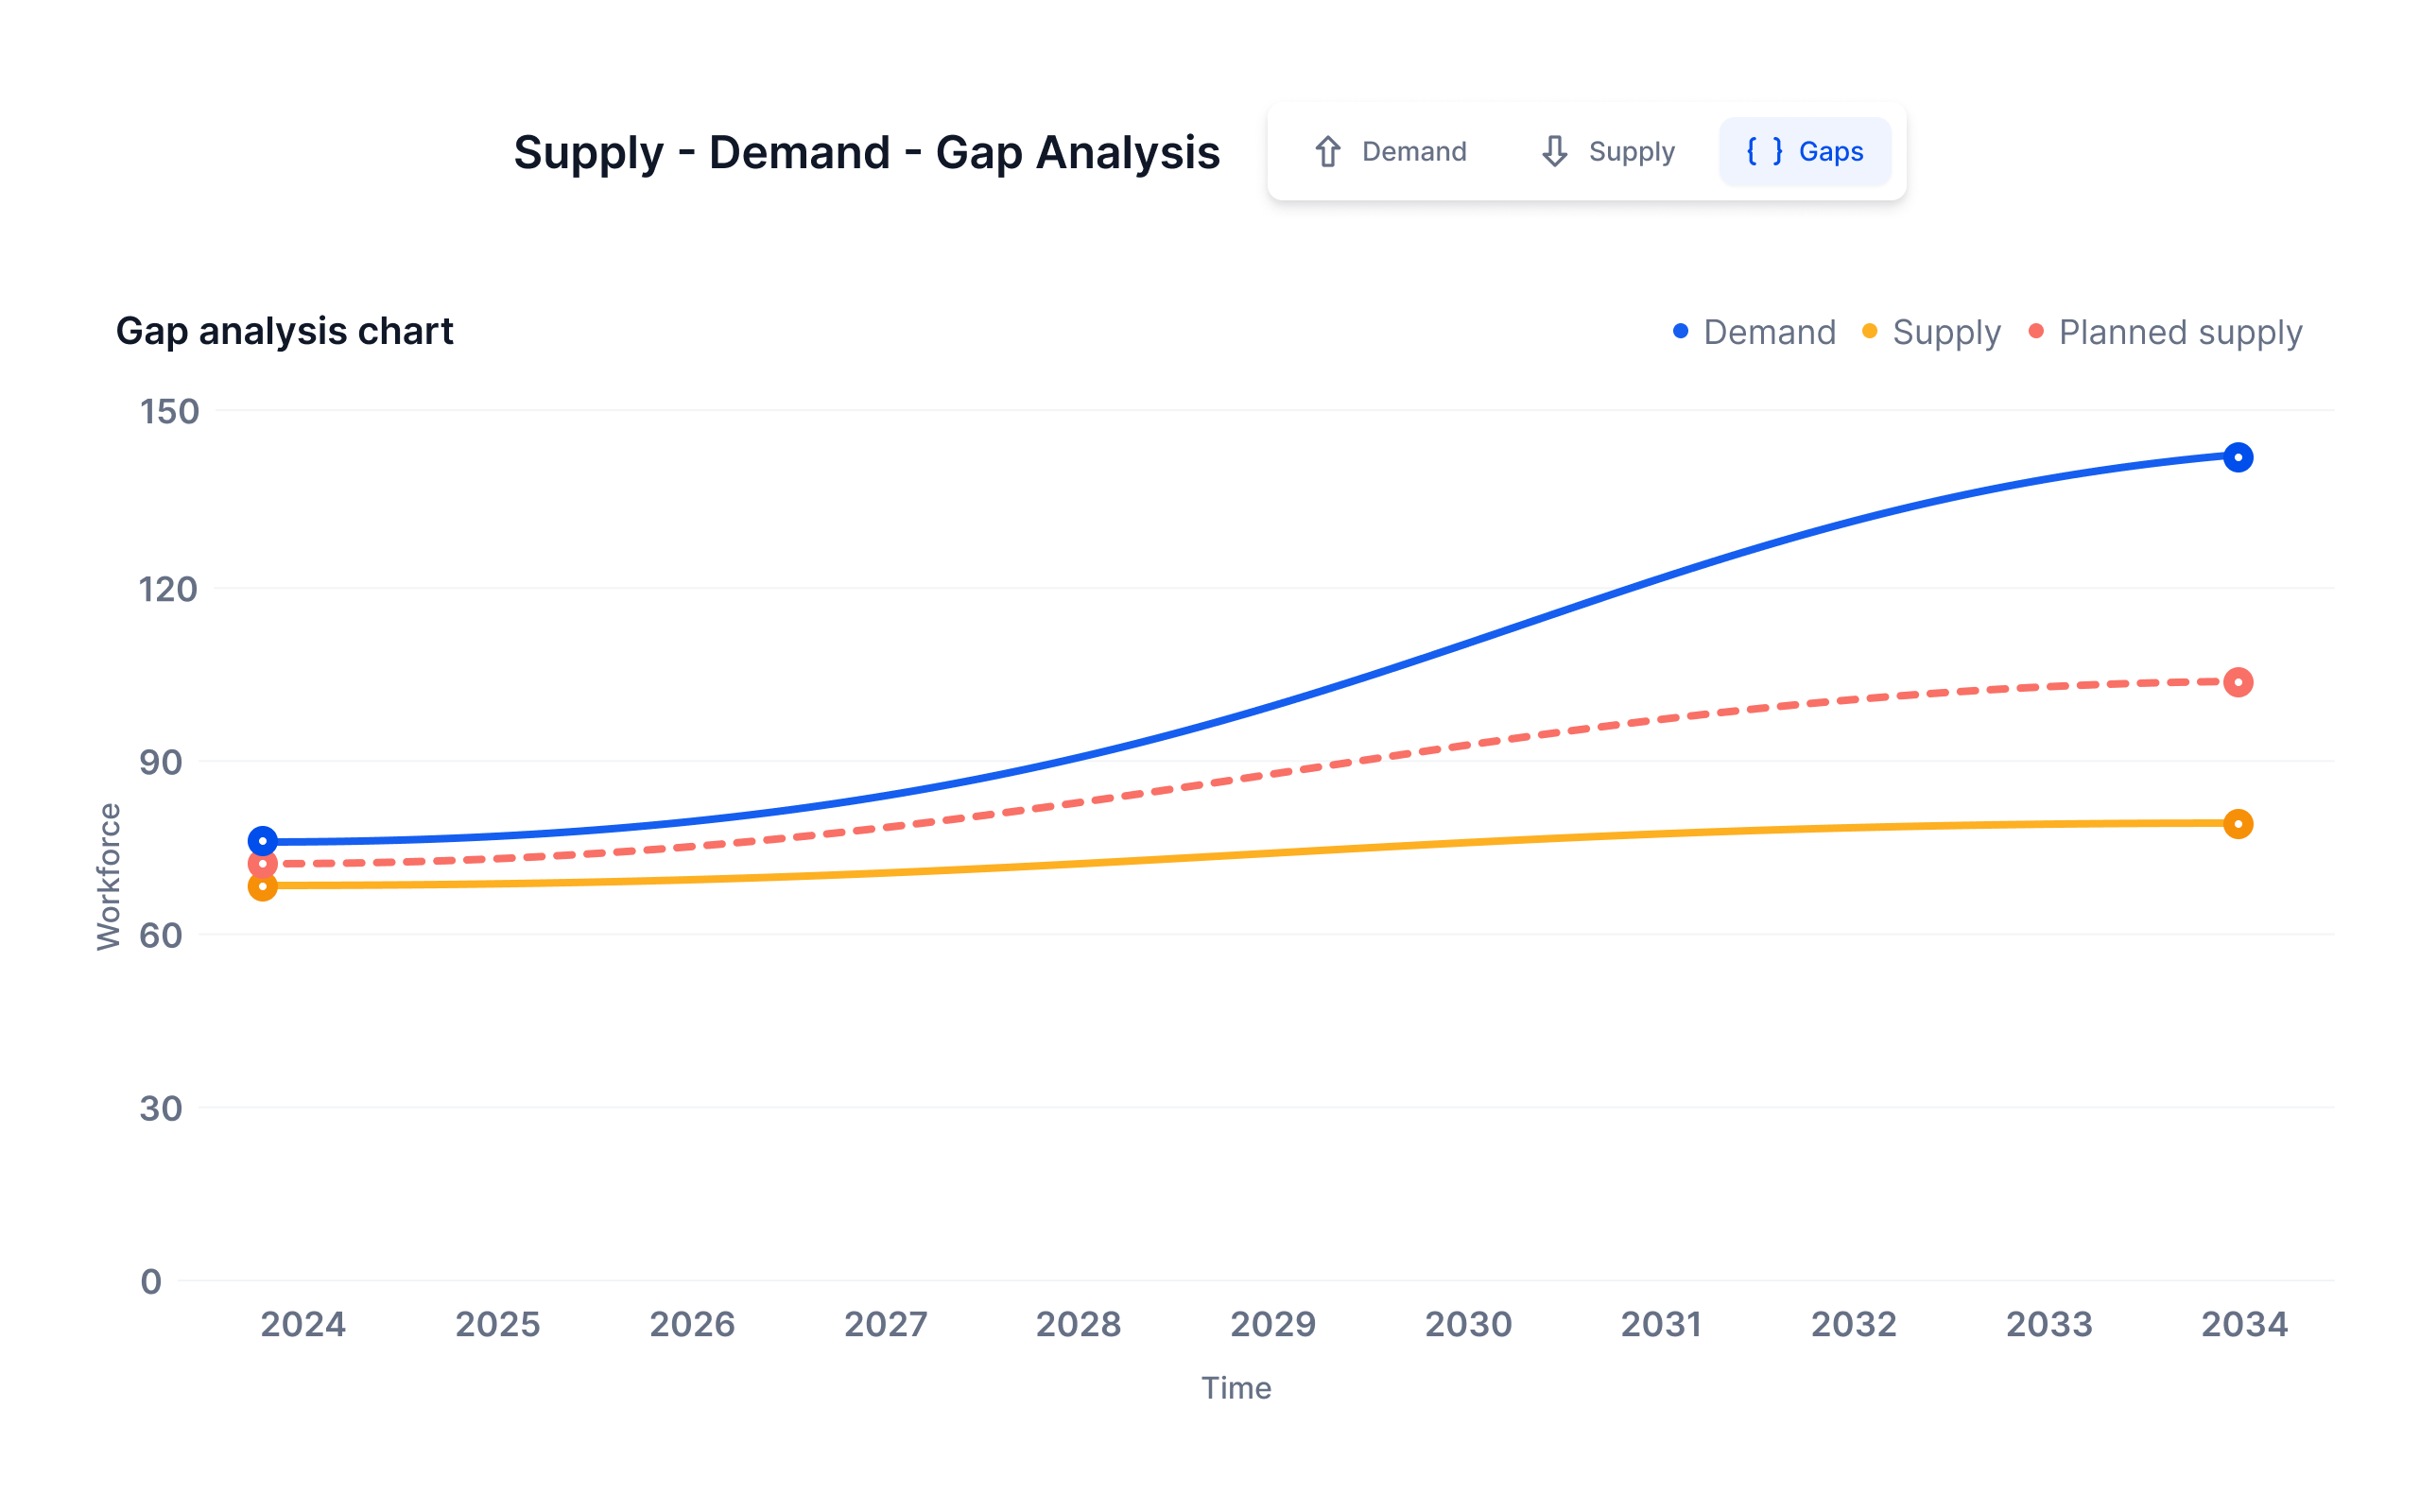
Task: Select the red Planned supply start point at 2024
Action: pos(262,864)
